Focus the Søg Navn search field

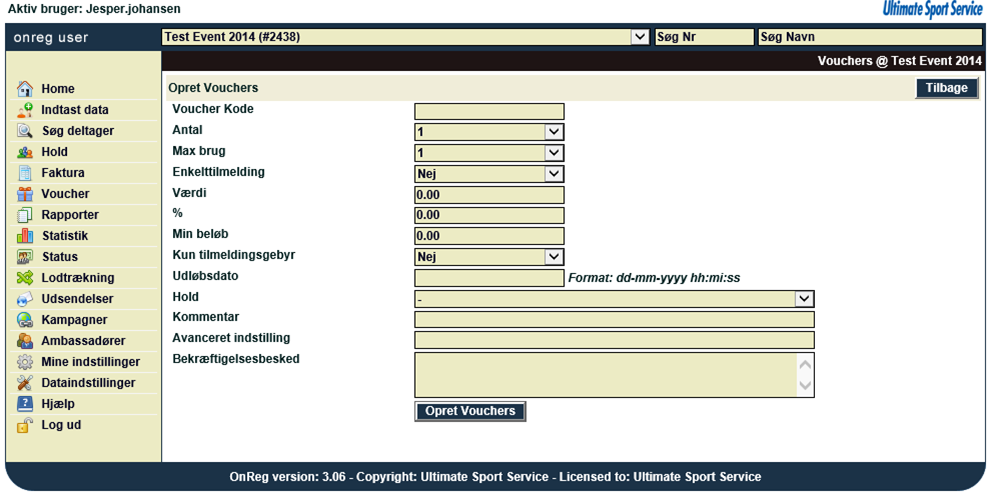870,37
